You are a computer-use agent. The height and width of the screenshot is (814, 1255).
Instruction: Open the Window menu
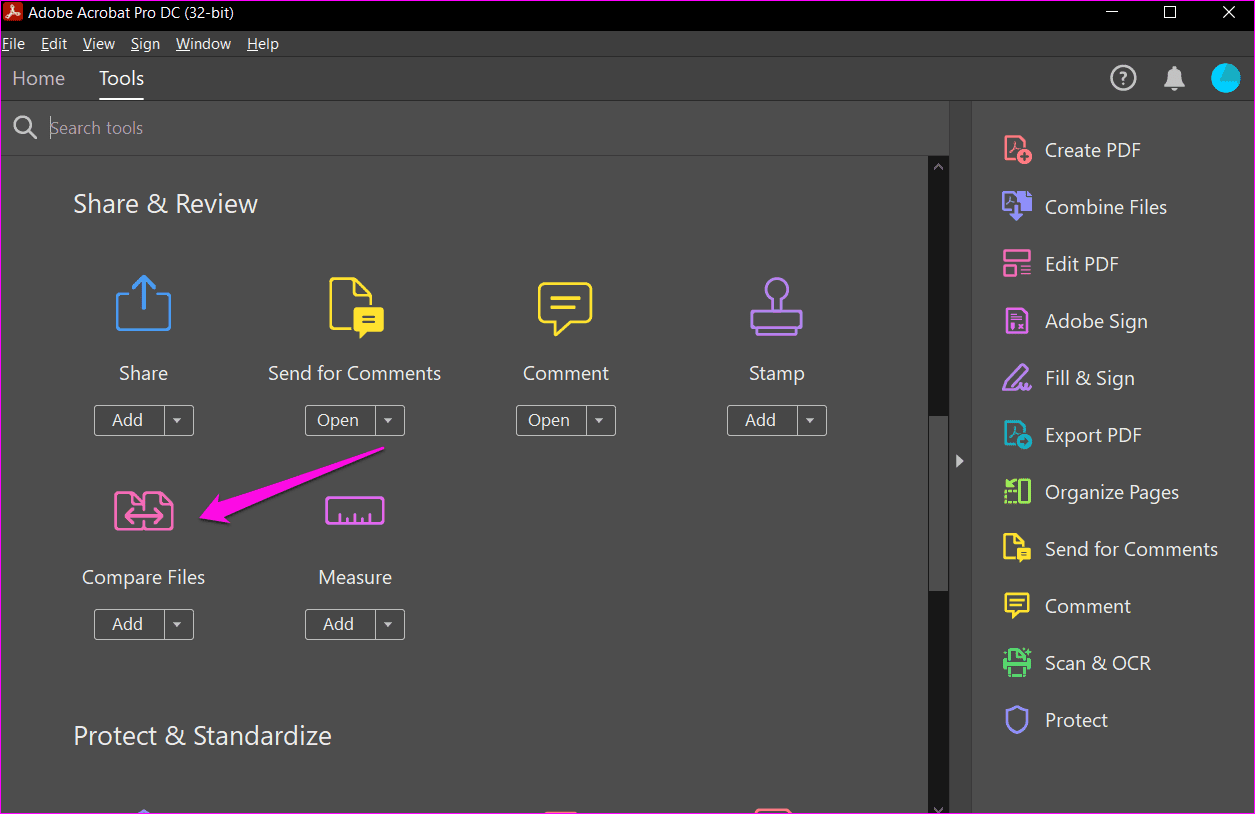click(x=203, y=44)
